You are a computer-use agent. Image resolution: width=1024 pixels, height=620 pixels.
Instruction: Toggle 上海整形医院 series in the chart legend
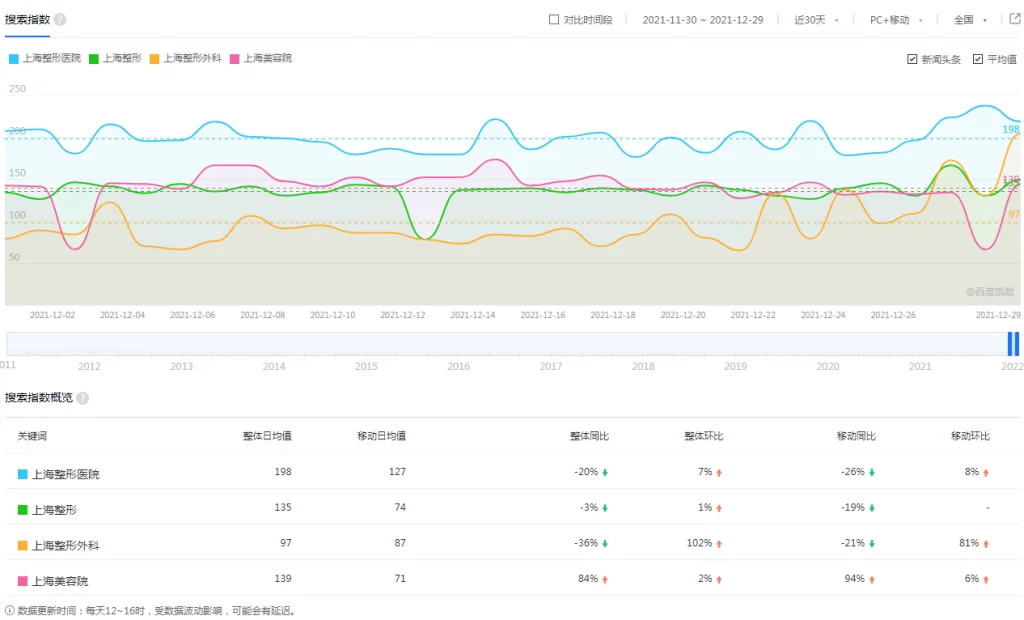point(44,58)
